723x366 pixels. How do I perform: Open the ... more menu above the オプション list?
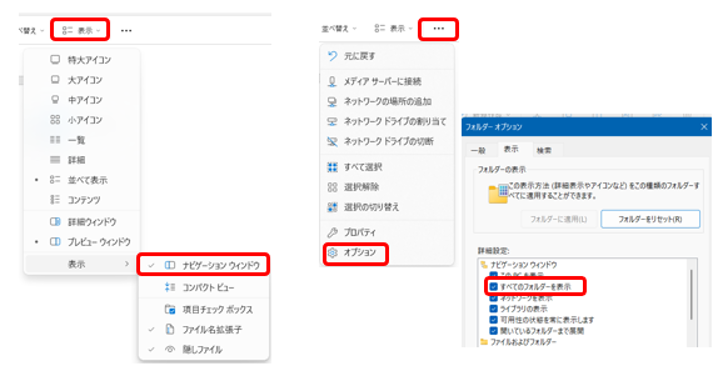tap(439, 29)
